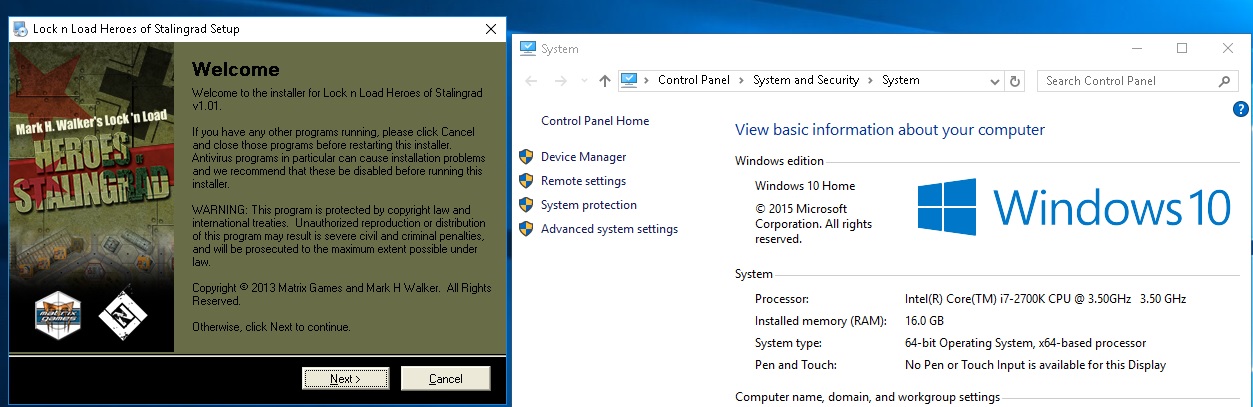The image size is (1253, 407).
Task: Click the Heroes of Stalingrad banner artwork
Action: coord(91,195)
